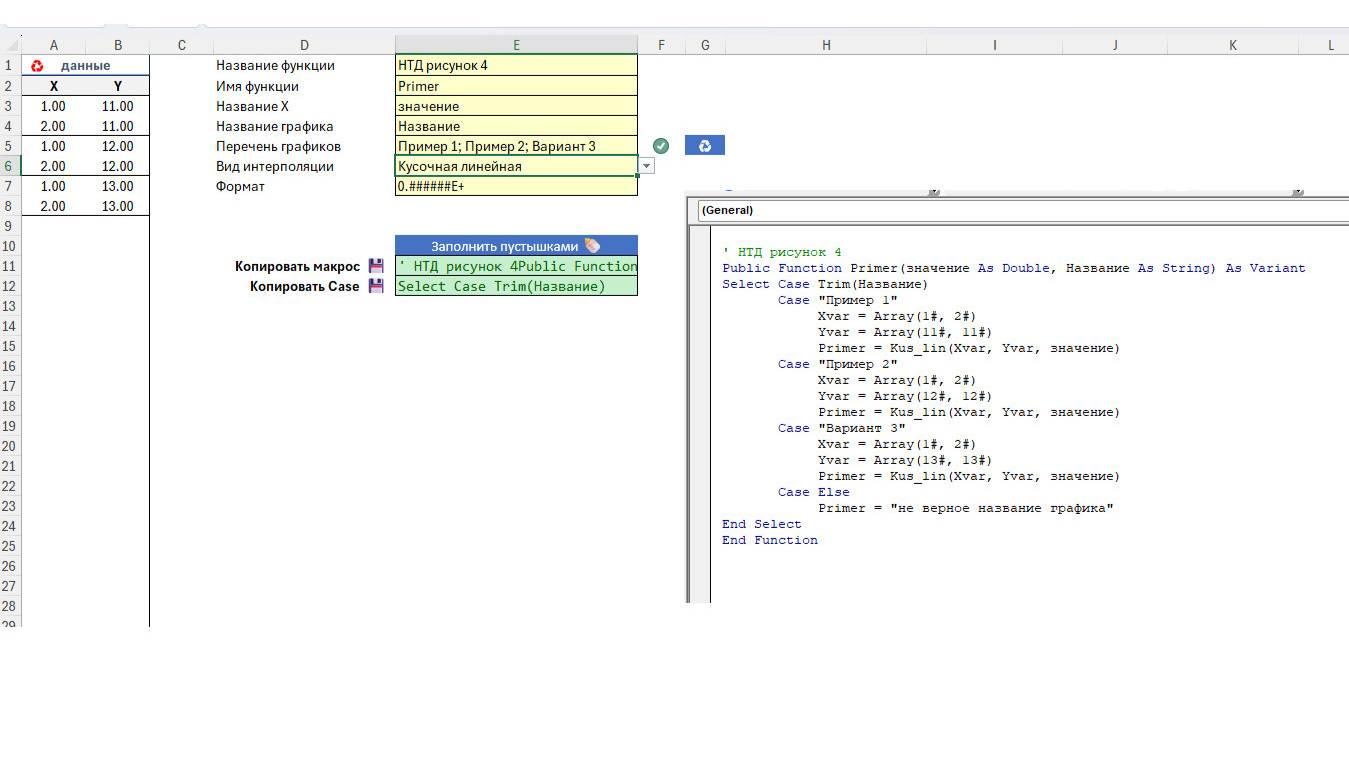
Task: Click the Формат cell with 0.######E+
Action: 516,186
